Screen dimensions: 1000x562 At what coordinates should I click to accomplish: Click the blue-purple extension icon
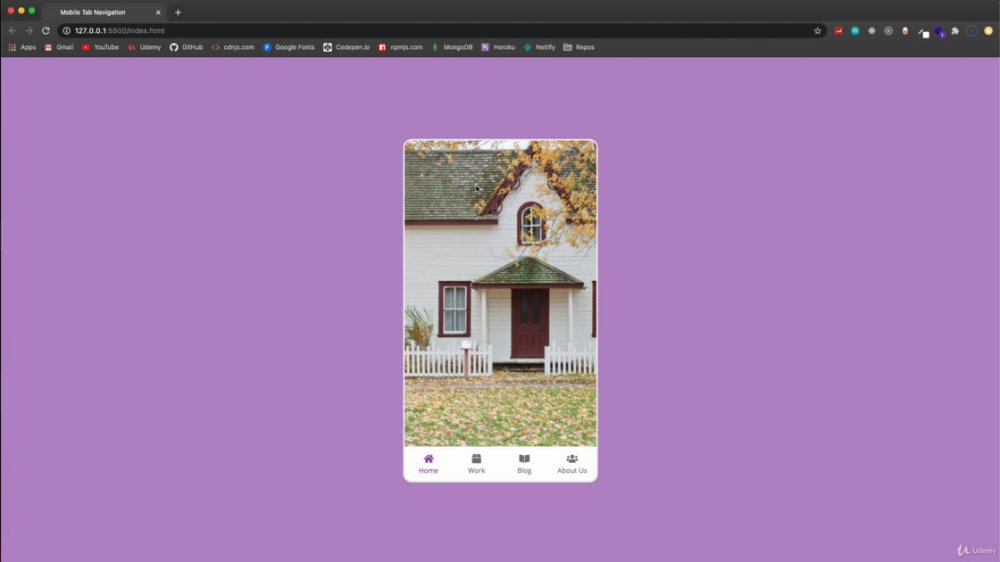(x=939, y=31)
